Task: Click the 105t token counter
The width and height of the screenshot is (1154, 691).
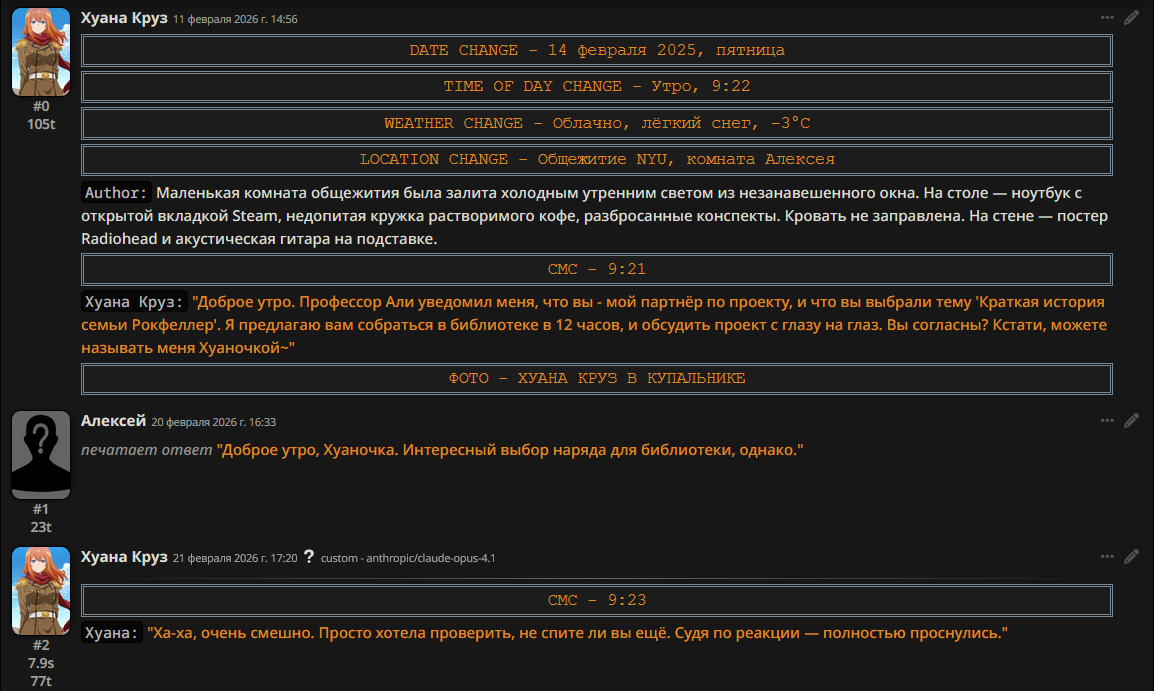Action: 41,124
